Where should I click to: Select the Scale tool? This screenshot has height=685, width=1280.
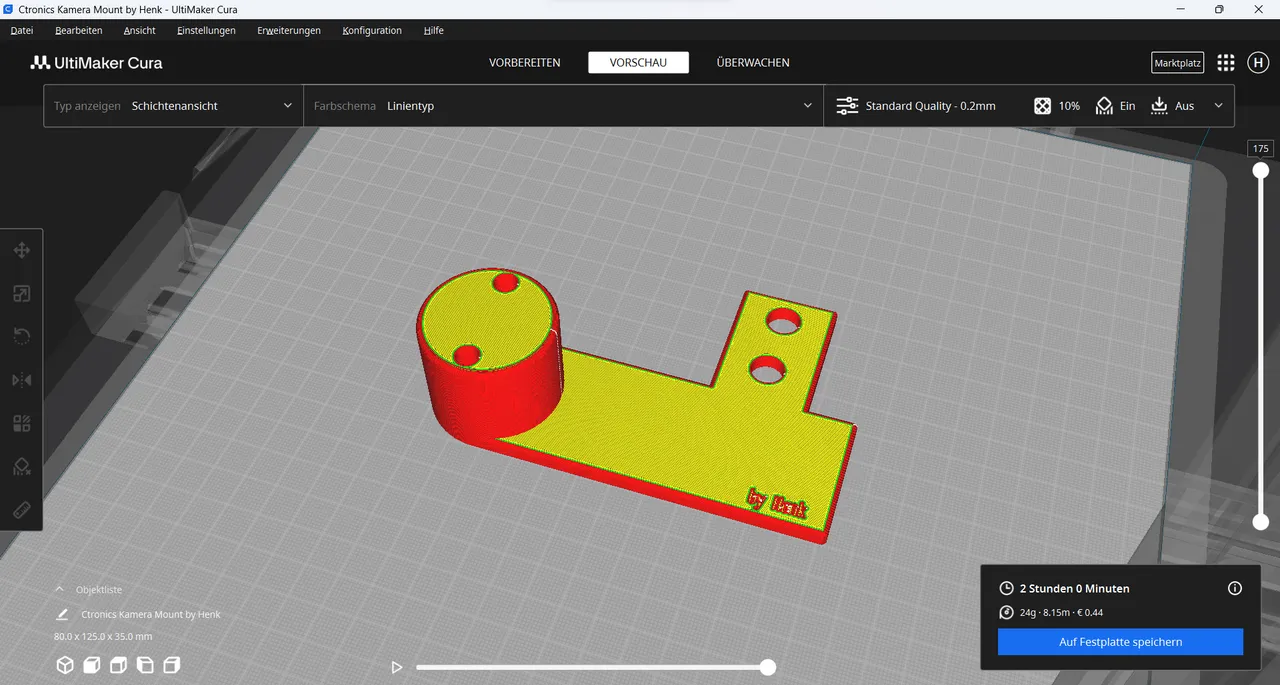click(x=21, y=293)
